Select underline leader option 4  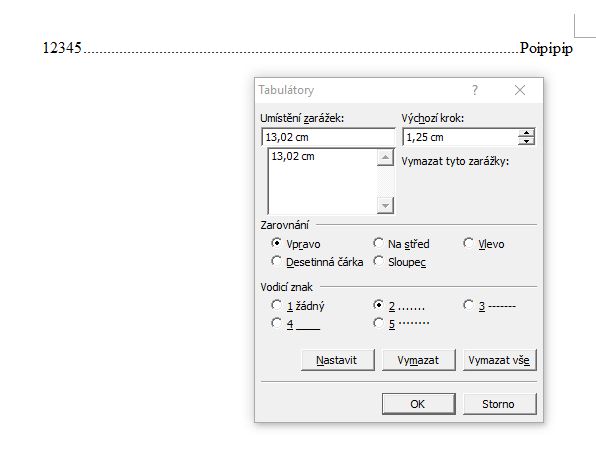(x=276, y=324)
